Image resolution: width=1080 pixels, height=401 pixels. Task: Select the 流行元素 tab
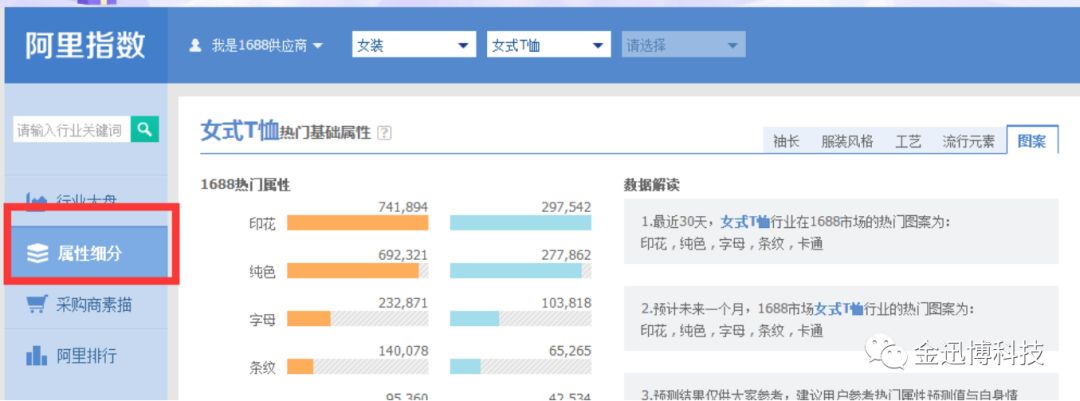point(969,142)
